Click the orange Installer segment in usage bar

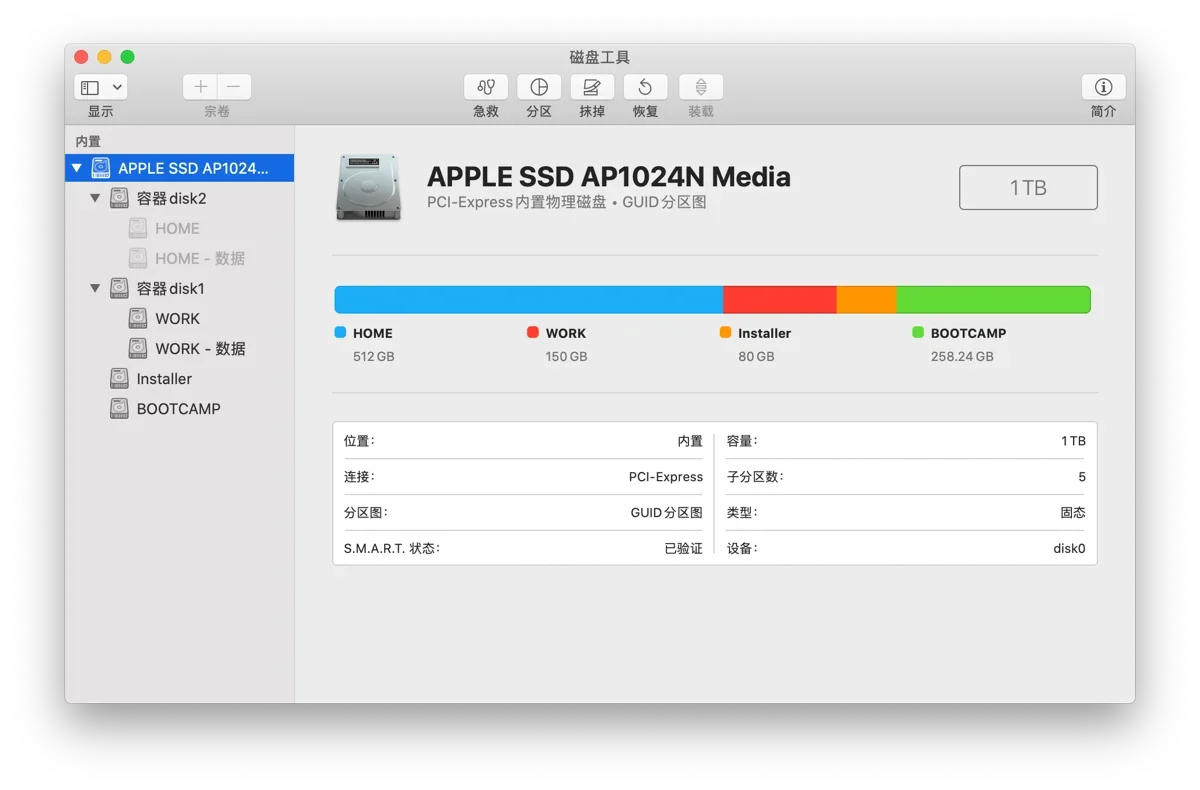(x=866, y=299)
